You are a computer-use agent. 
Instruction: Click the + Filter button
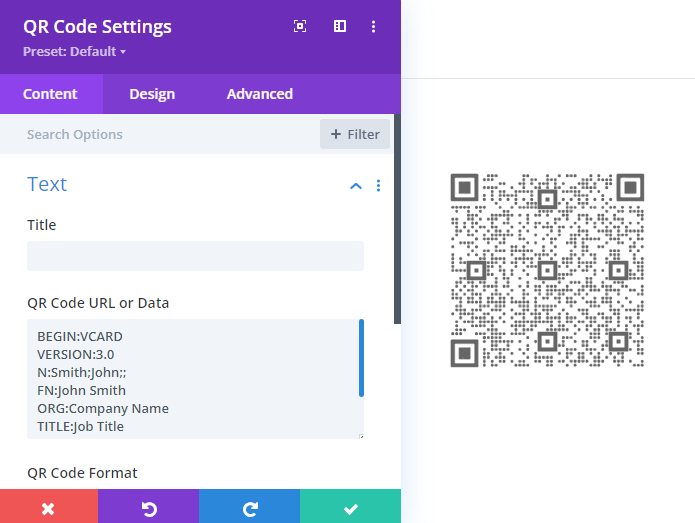pos(355,134)
